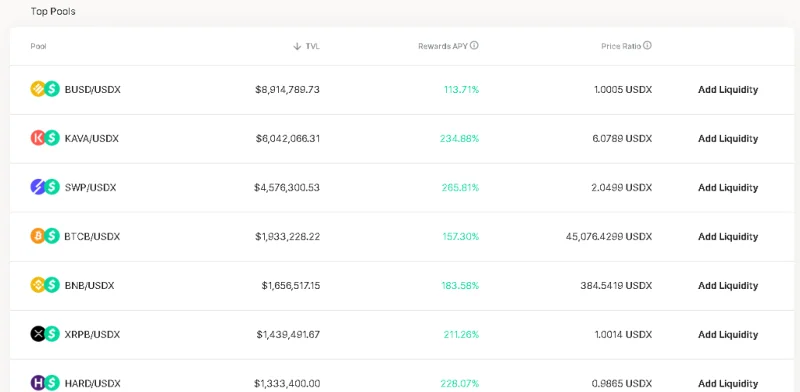Click the XRPB token icon in the XRPB/USDX row
This screenshot has height=392, width=800.
(38, 334)
